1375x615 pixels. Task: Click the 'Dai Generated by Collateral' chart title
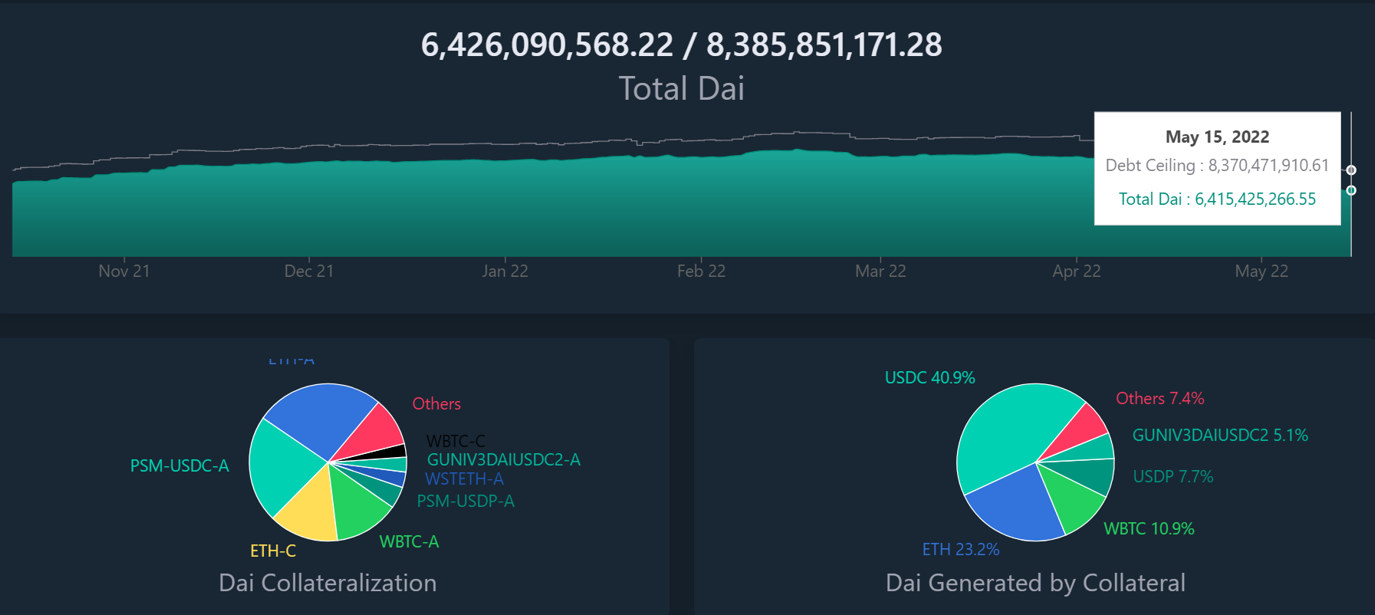(x=1035, y=583)
